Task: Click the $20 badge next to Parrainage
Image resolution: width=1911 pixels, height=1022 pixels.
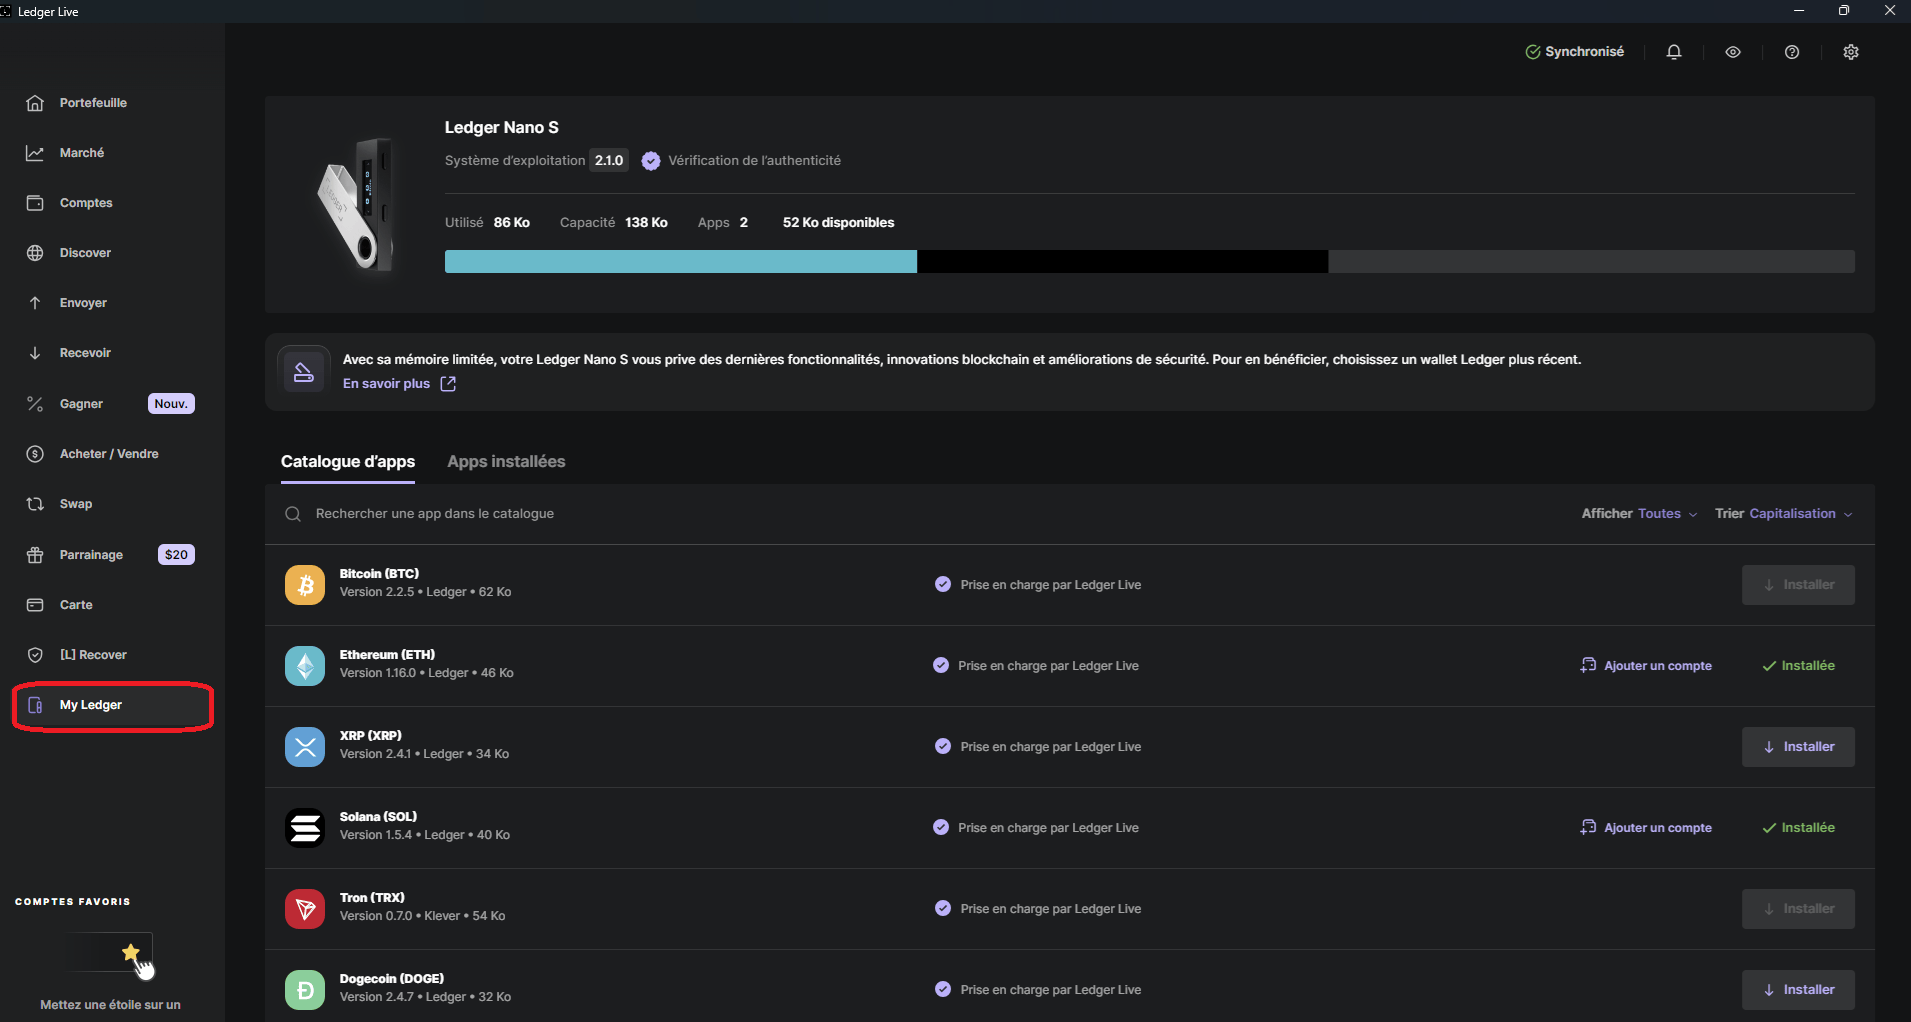Action: (x=176, y=555)
